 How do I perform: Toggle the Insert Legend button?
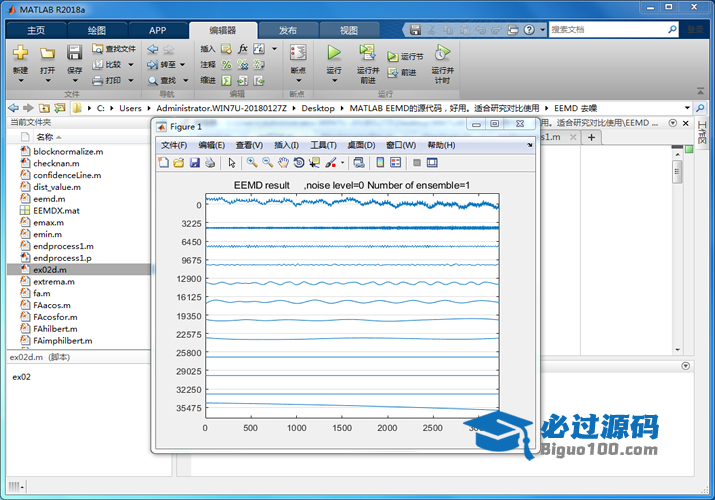(395, 162)
